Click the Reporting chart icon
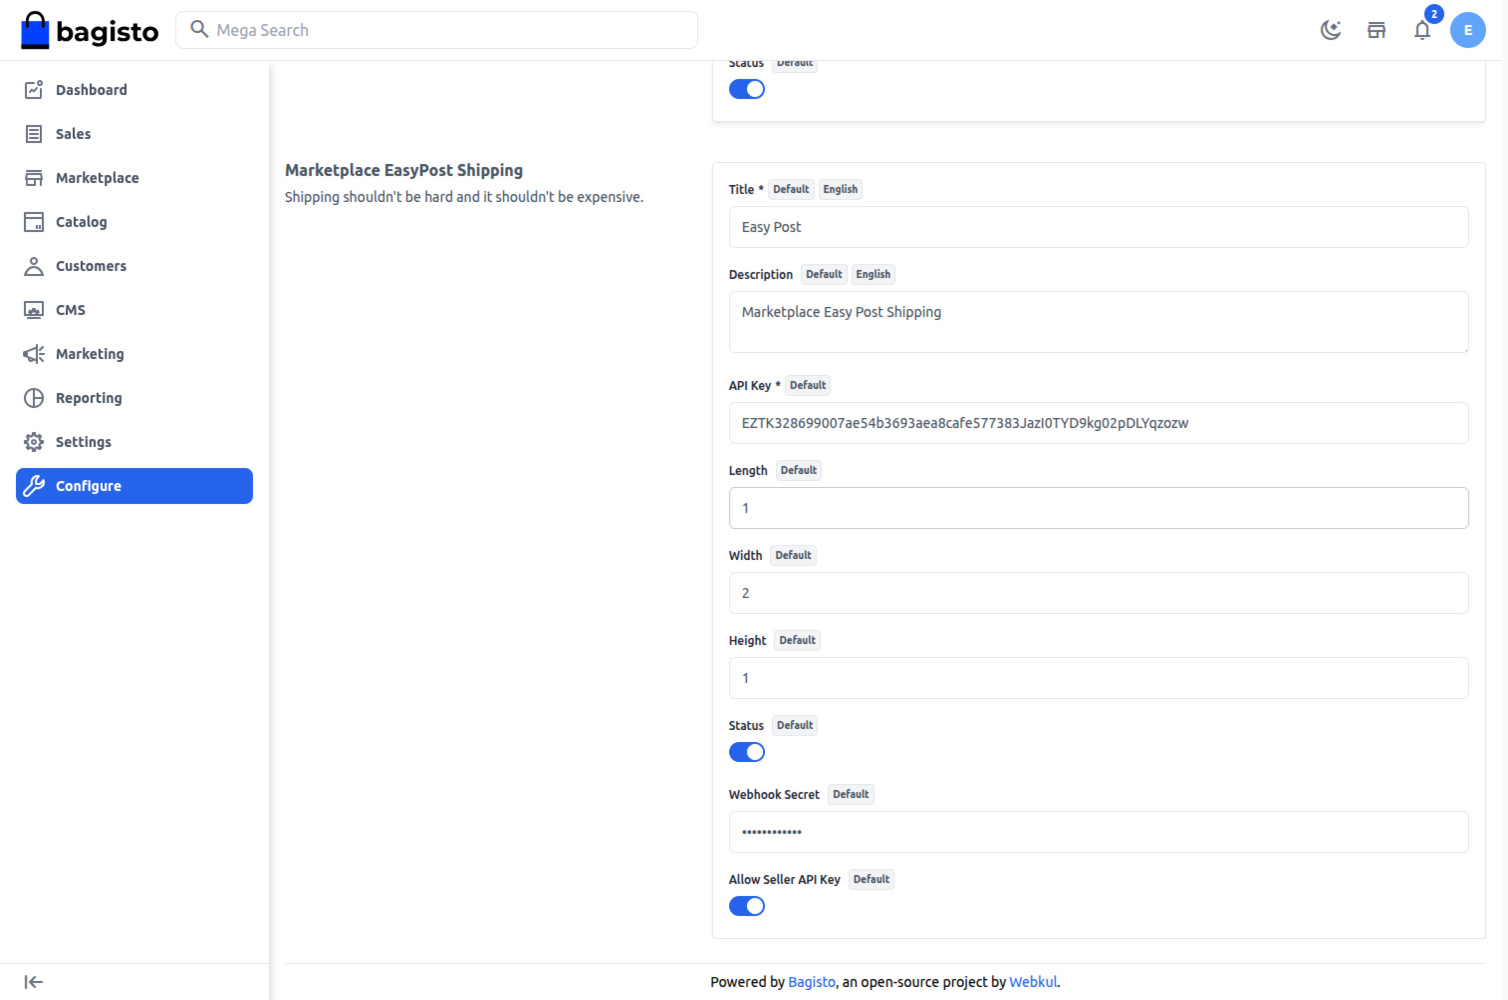This screenshot has width=1508, height=1000. (34, 398)
